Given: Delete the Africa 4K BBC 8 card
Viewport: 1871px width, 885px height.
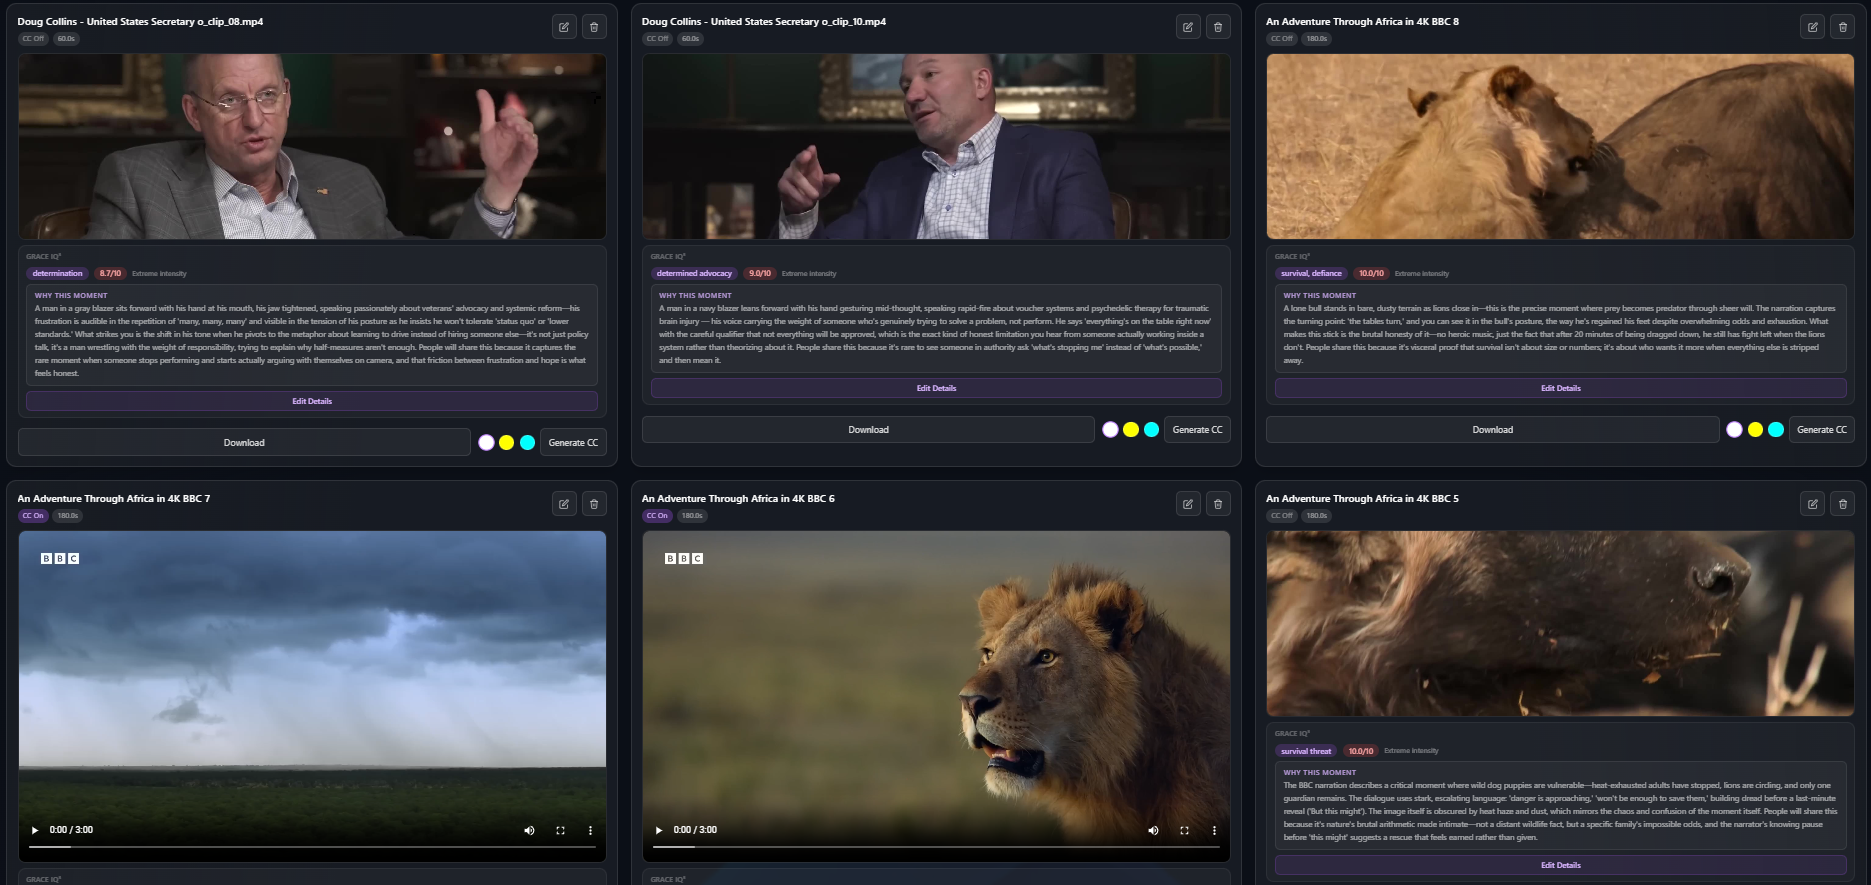Looking at the screenshot, I should [1842, 27].
